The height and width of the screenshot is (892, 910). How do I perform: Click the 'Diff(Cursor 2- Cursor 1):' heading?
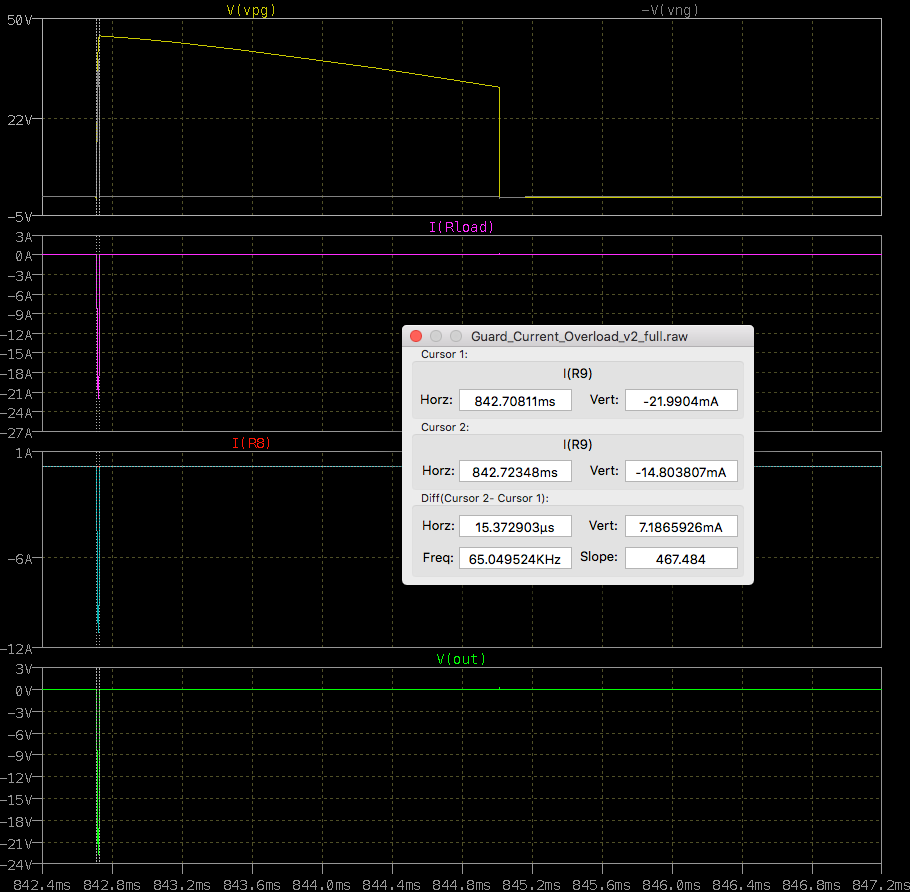[x=485, y=498]
